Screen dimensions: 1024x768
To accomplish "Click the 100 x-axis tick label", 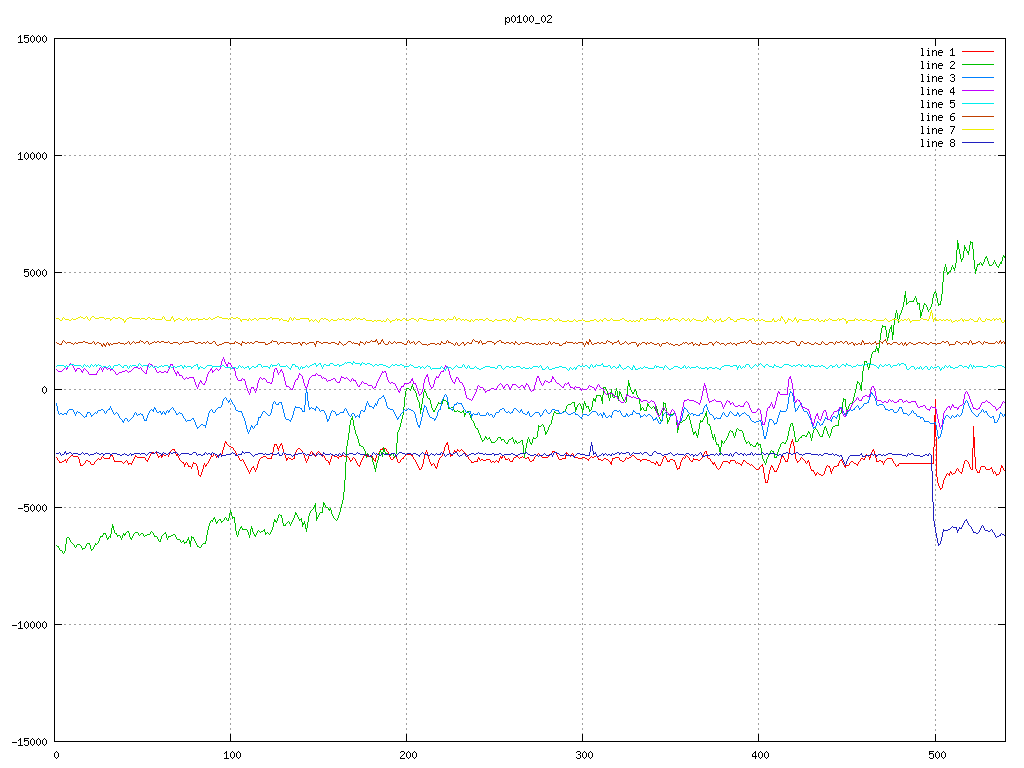I will coord(231,756).
